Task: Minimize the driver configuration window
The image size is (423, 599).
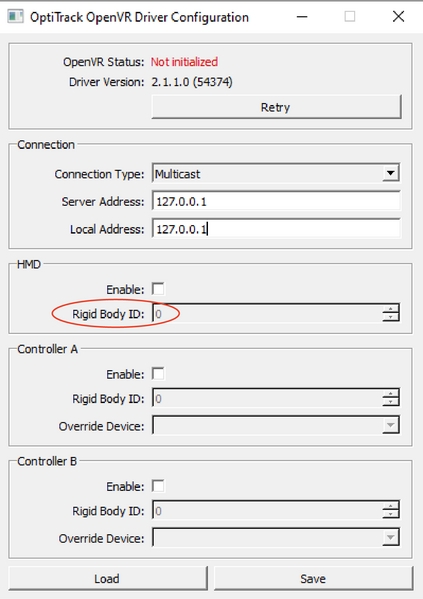Action: click(302, 17)
